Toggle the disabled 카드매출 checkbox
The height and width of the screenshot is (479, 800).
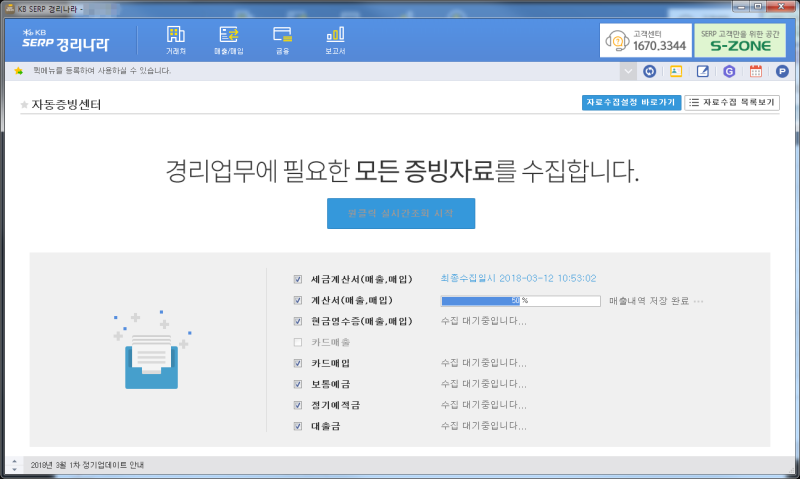[298, 342]
